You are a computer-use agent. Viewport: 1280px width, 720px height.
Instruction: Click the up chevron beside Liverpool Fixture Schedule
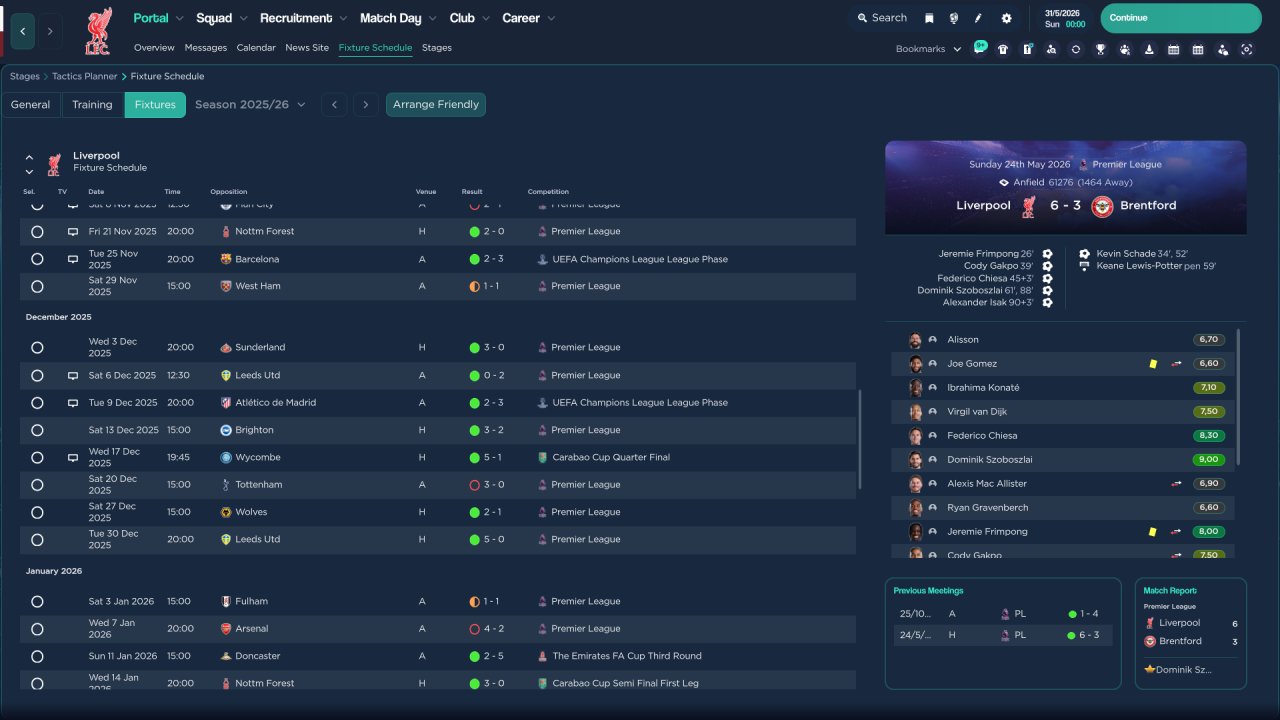(29, 157)
